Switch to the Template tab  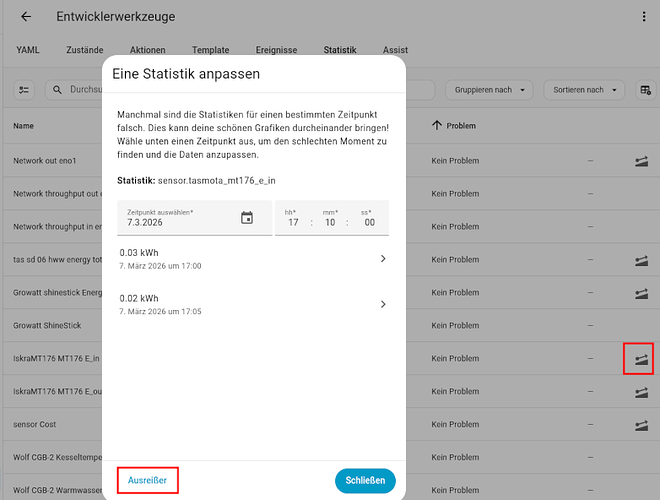tap(210, 49)
